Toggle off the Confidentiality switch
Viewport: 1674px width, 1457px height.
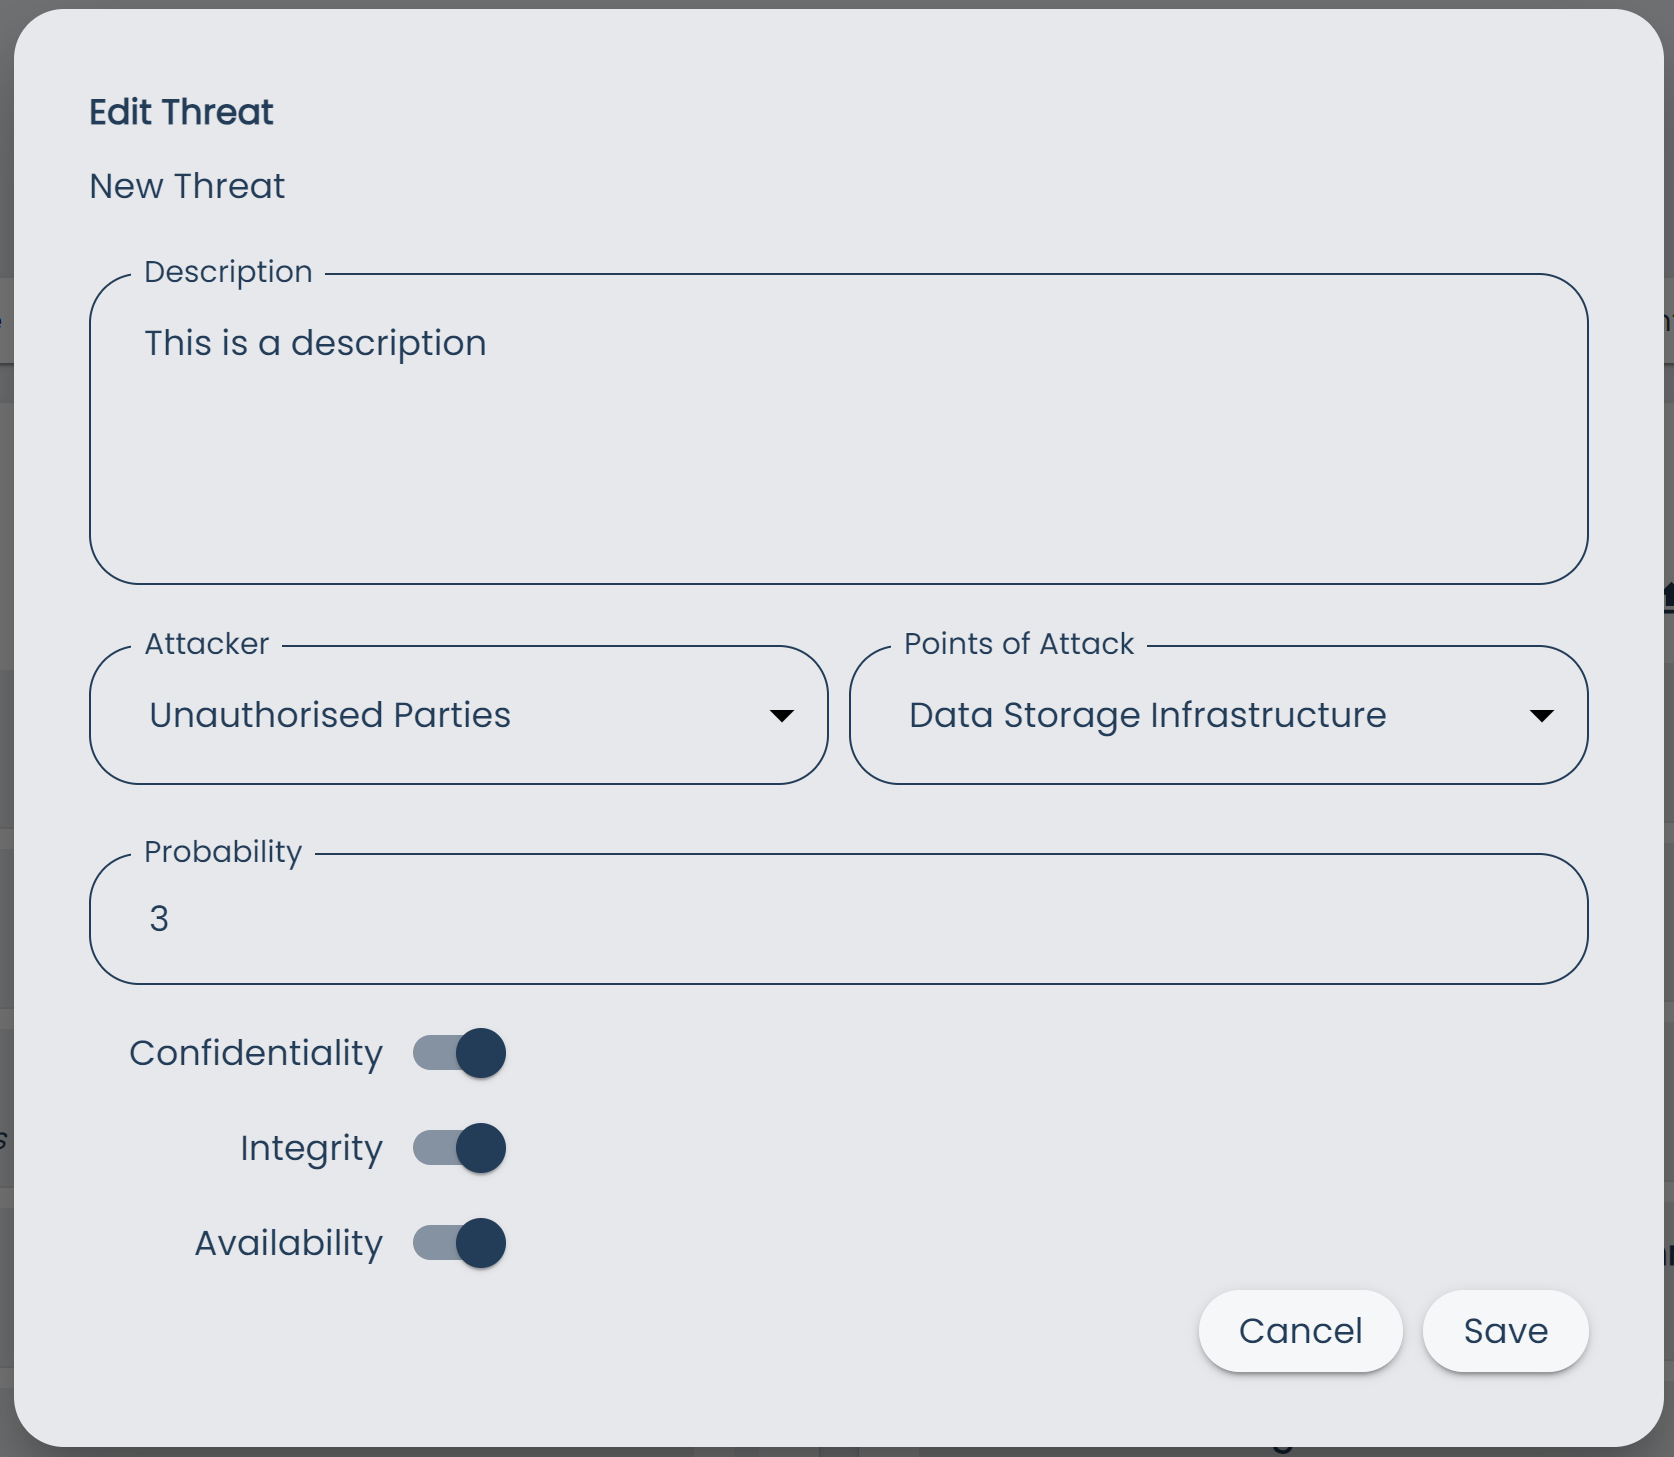[x=459, y=1053]
